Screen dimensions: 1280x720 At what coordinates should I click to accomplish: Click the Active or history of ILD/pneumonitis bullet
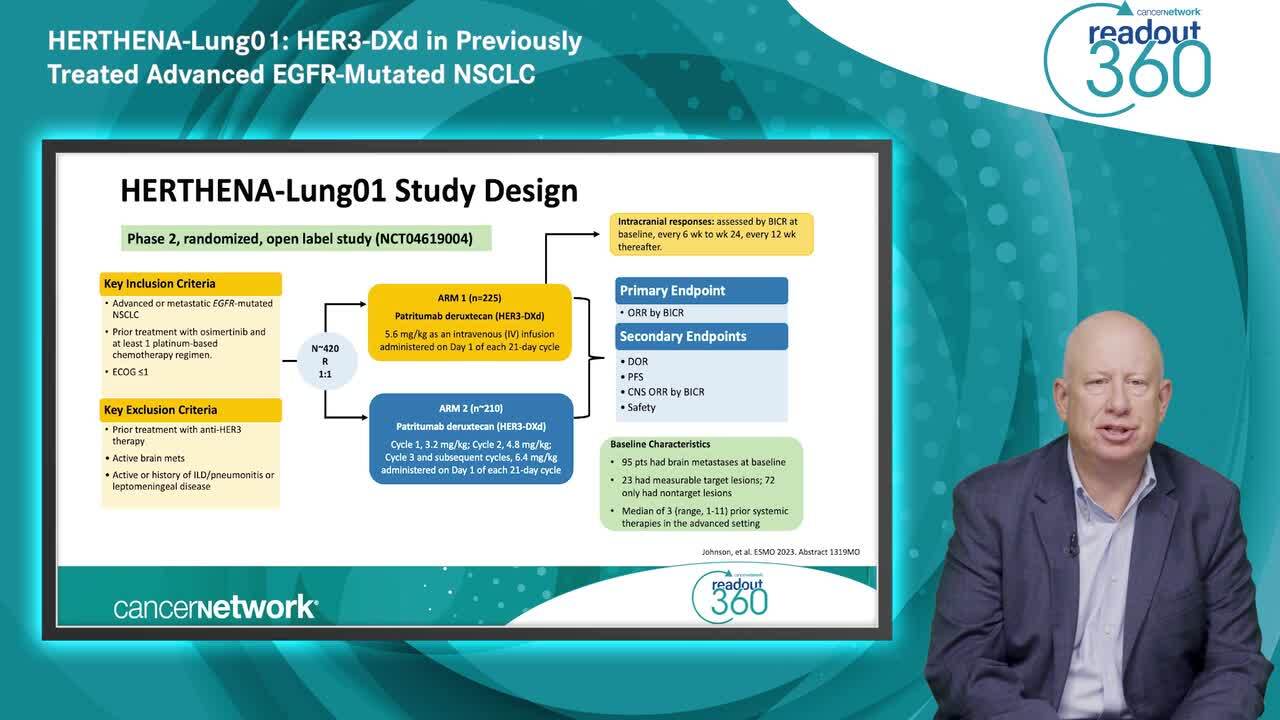tap(190, 480)
